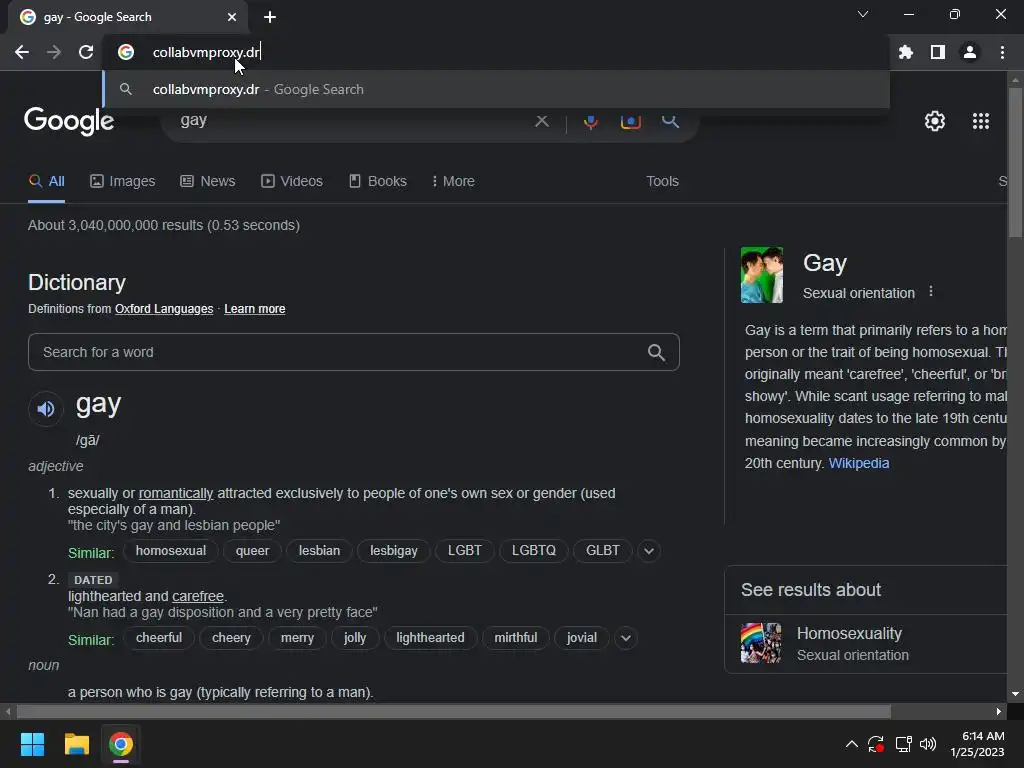The height and width of the screenshot is (768, 1024).
Task: Switch to the Videos results tab
Action: pyautogui.click(x=292, y=182)
